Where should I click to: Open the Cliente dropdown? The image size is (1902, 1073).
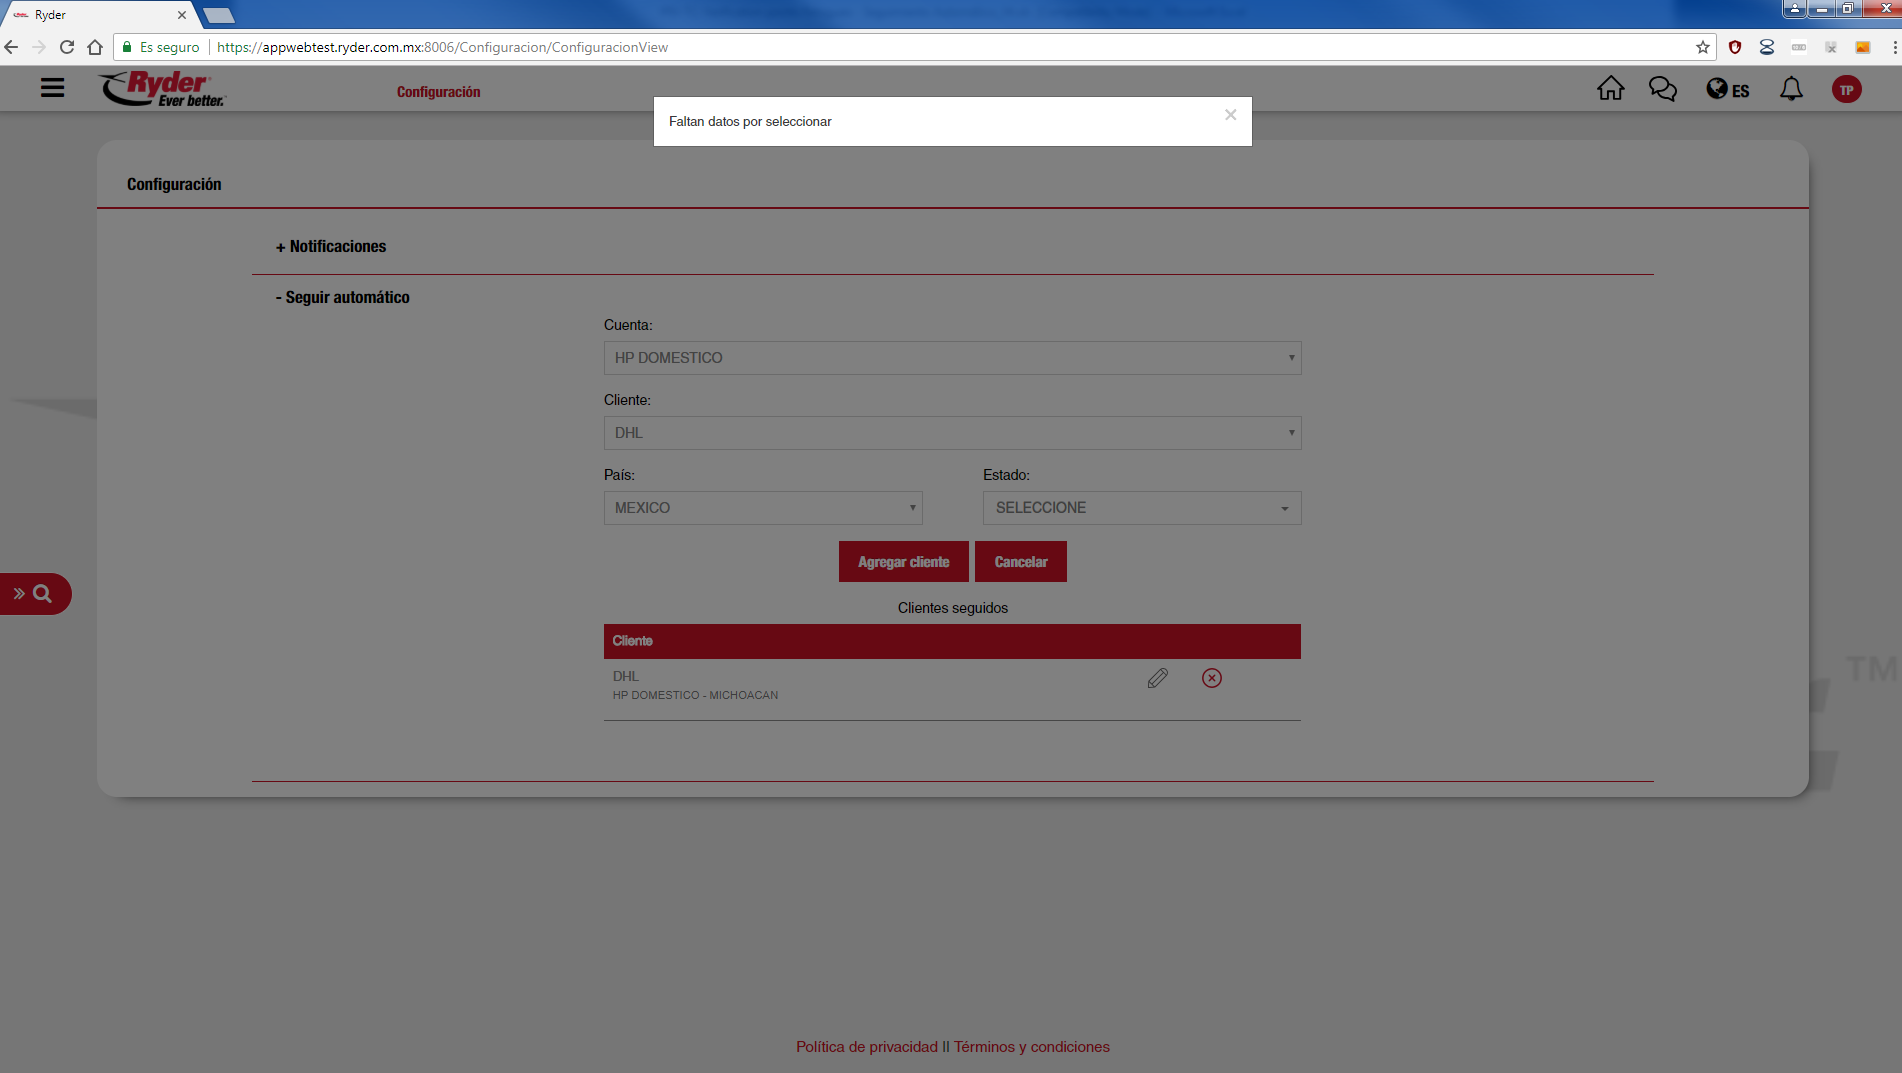pyautogui.click(x=952, y=433)
